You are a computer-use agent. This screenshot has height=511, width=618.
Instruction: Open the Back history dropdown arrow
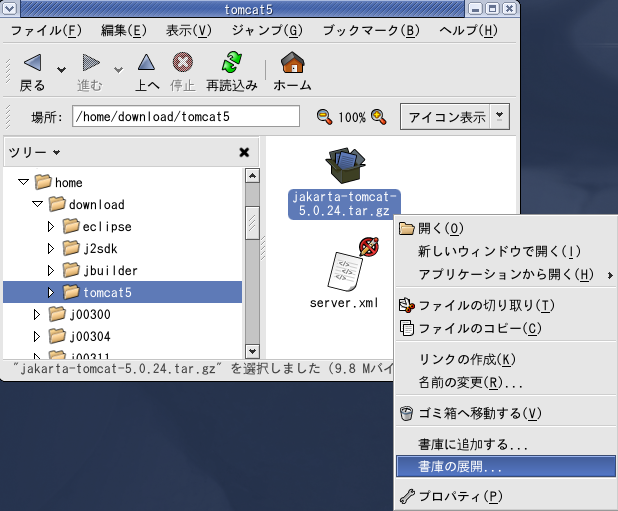pos(61,70)
